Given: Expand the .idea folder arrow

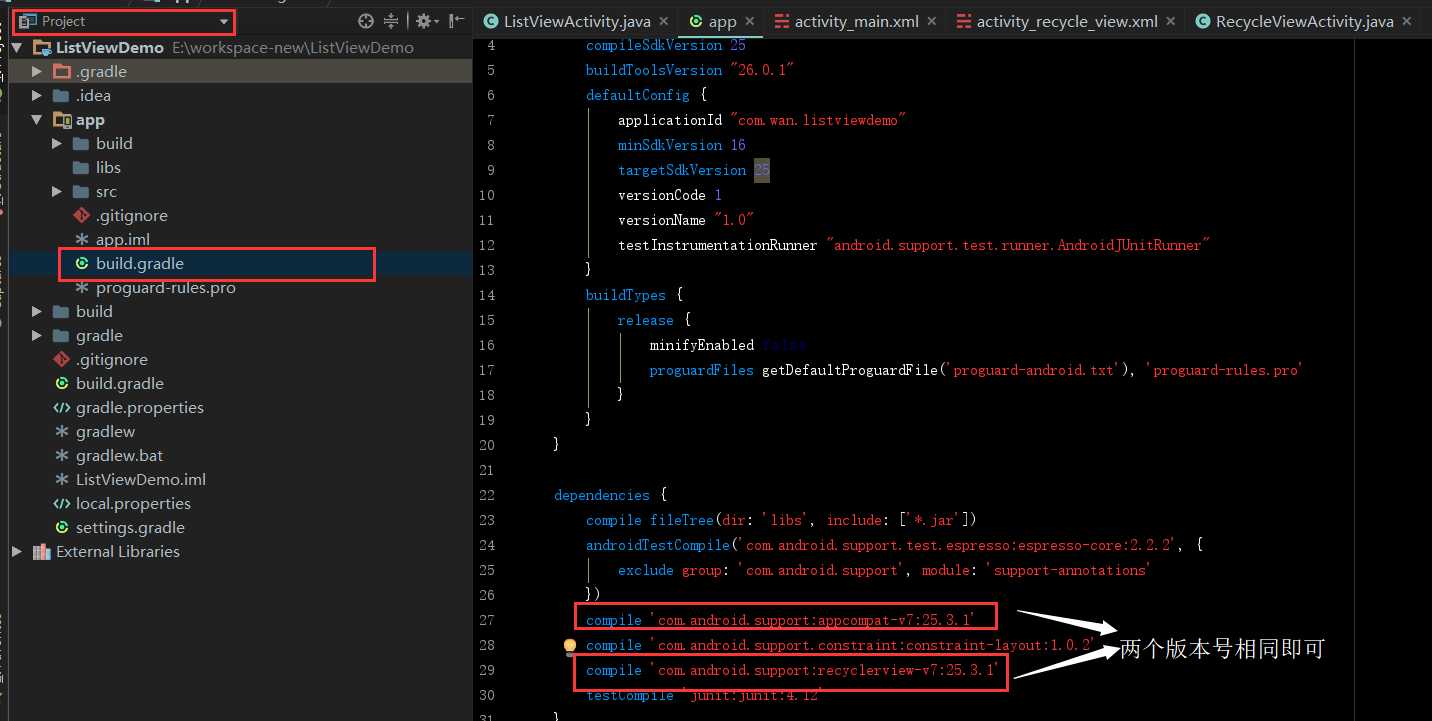Looking at the screenshot, I should coord(37,96).
